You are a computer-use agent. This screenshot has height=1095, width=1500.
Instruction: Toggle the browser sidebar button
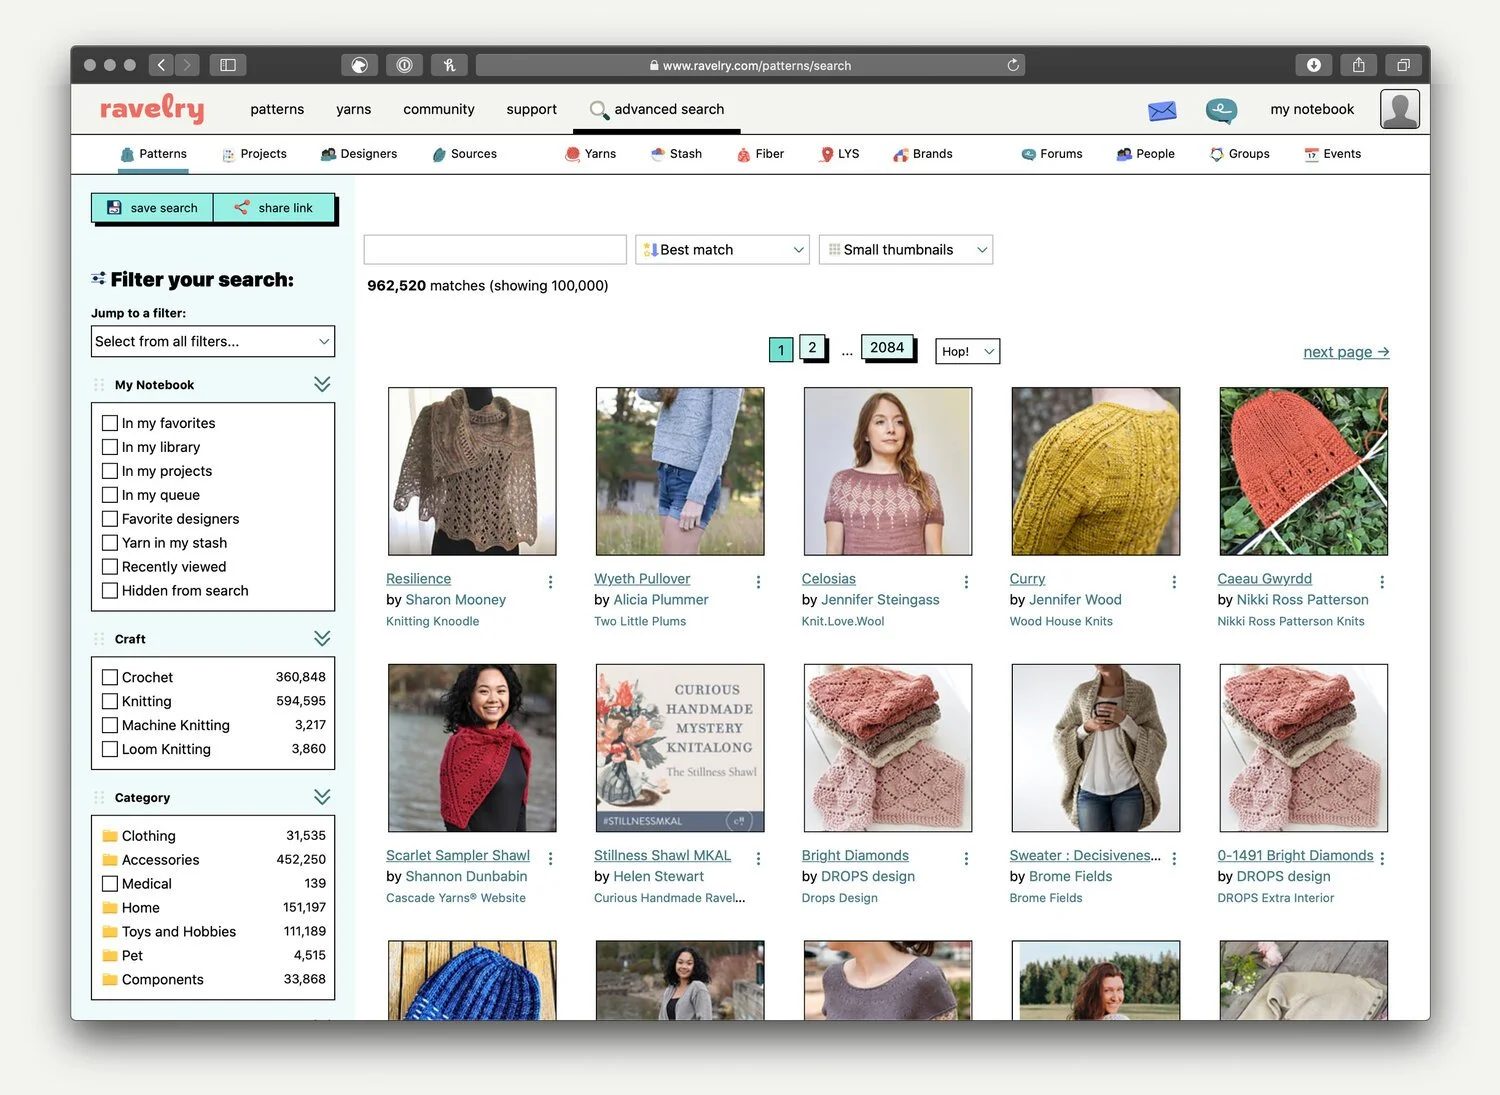[x=228, y=65]
